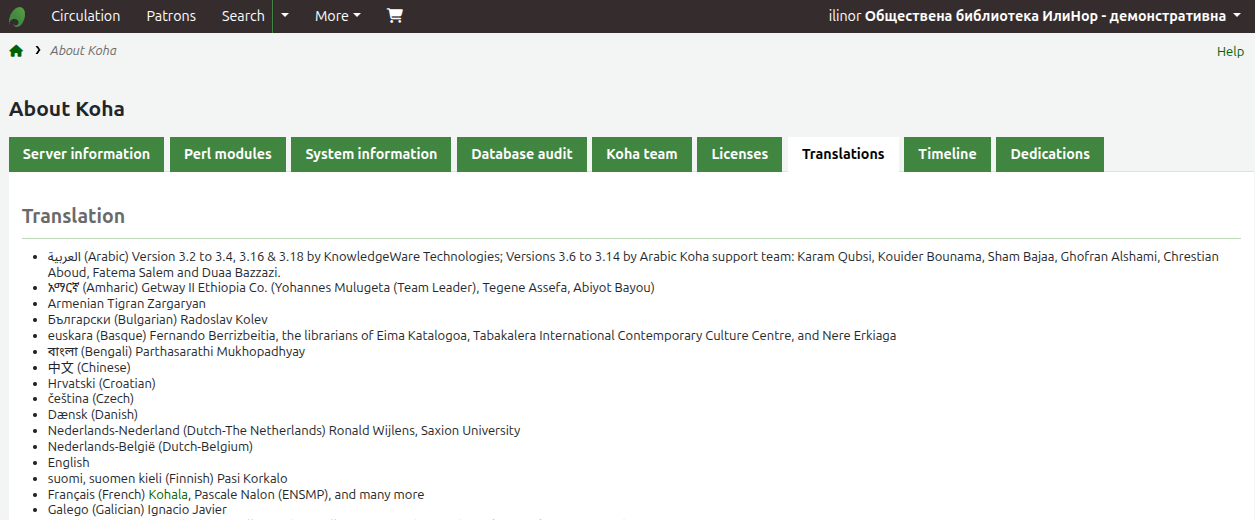Image resolution: width=1255 pixels, height=520 pixels.
Task: Switch to the Dedications tab
Action: (1050, 154)
